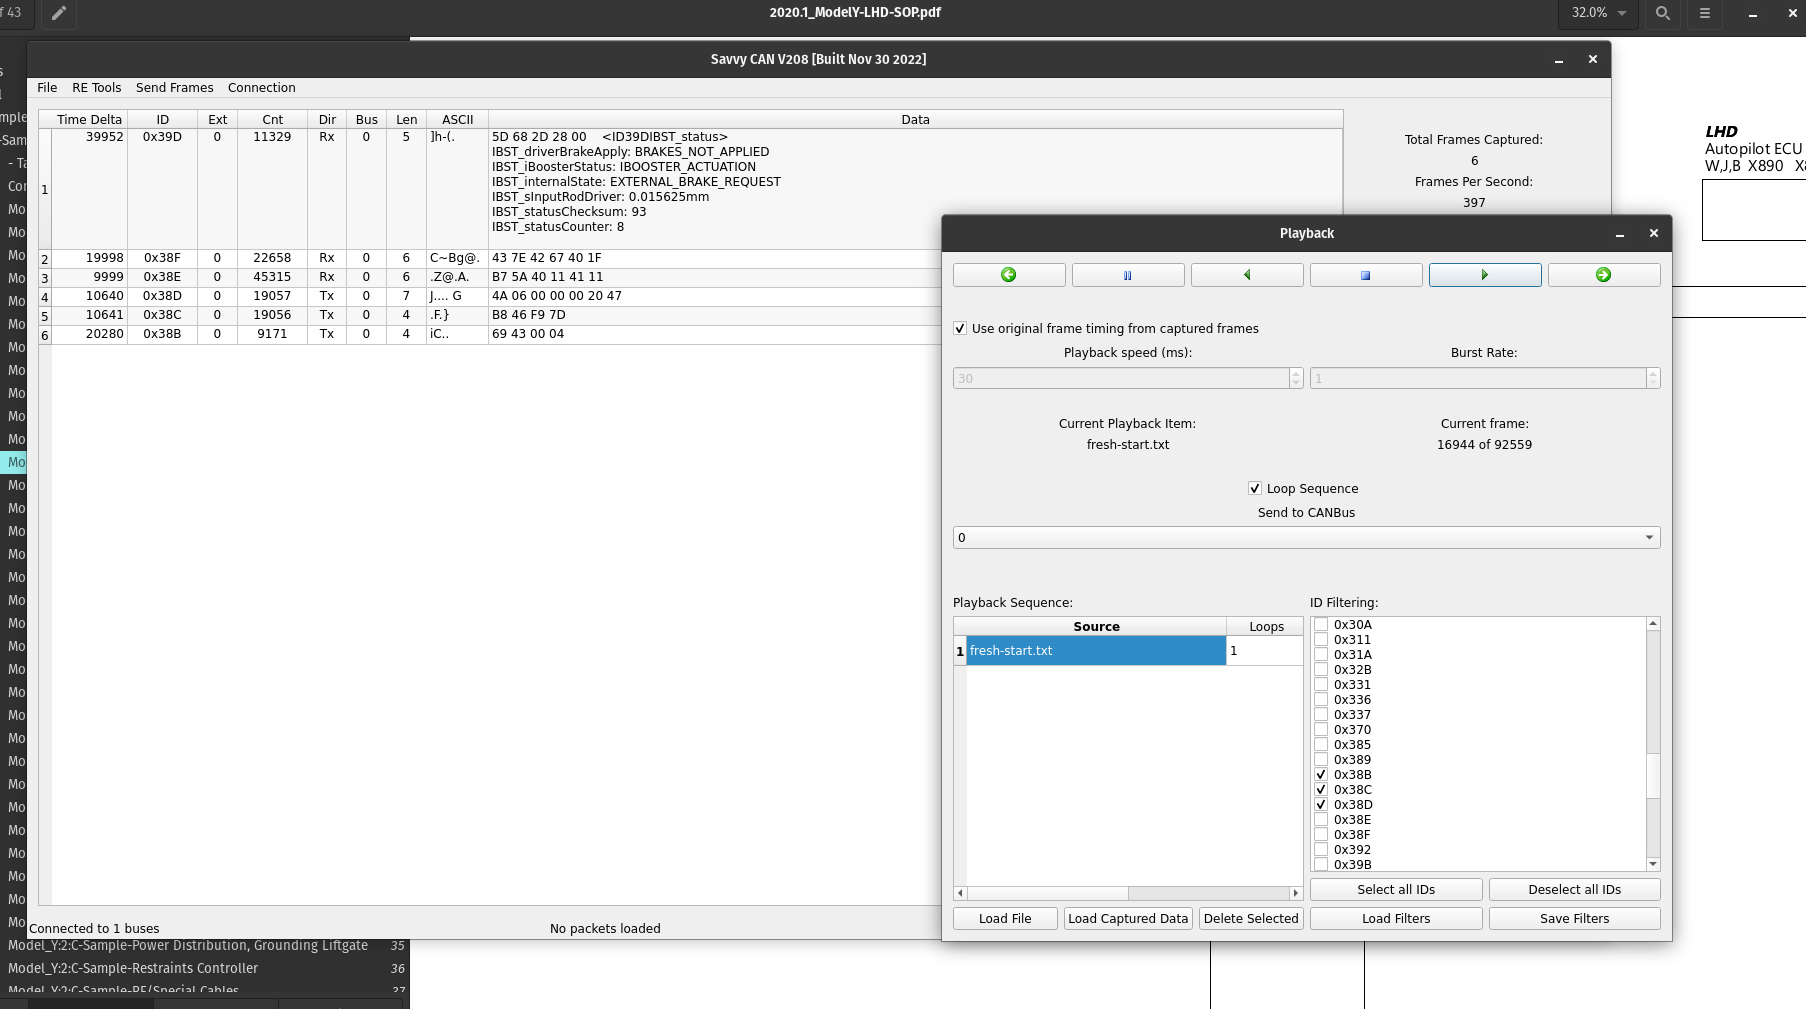
Task: Click the step back one frame button
Action: tap(1008, 275)
